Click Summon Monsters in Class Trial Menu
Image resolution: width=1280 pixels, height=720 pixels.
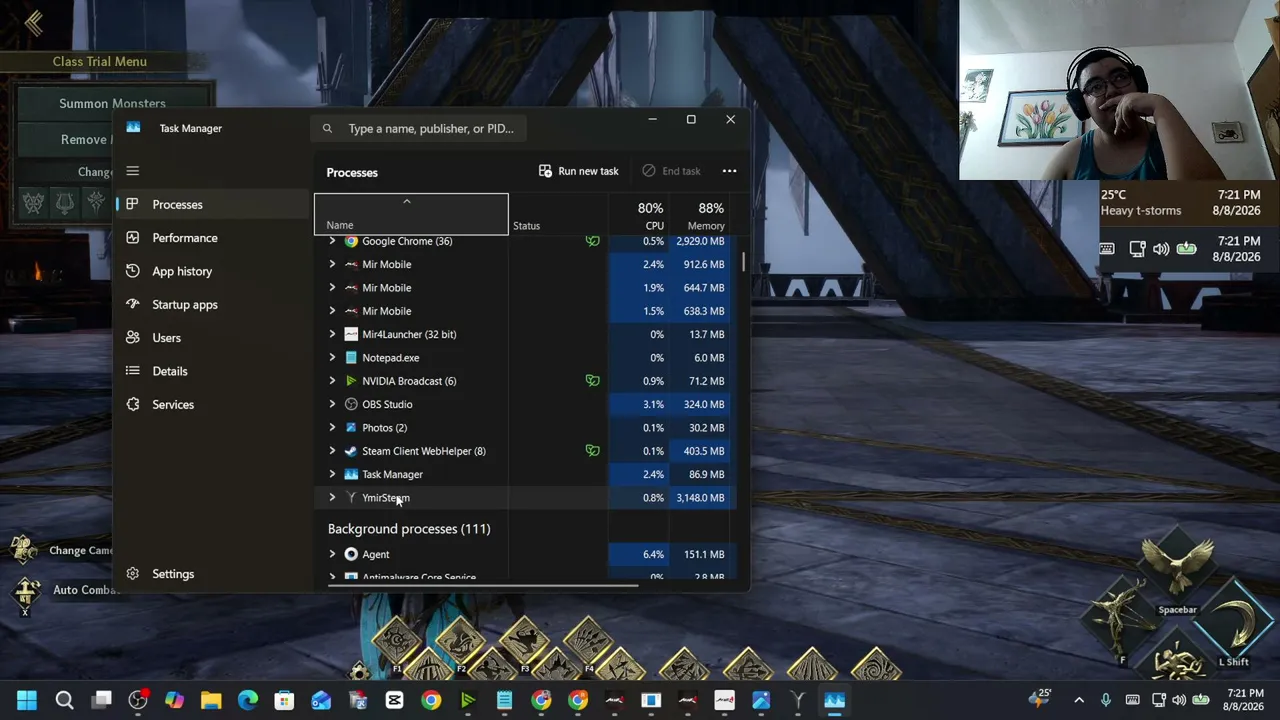tap(112, 103)
